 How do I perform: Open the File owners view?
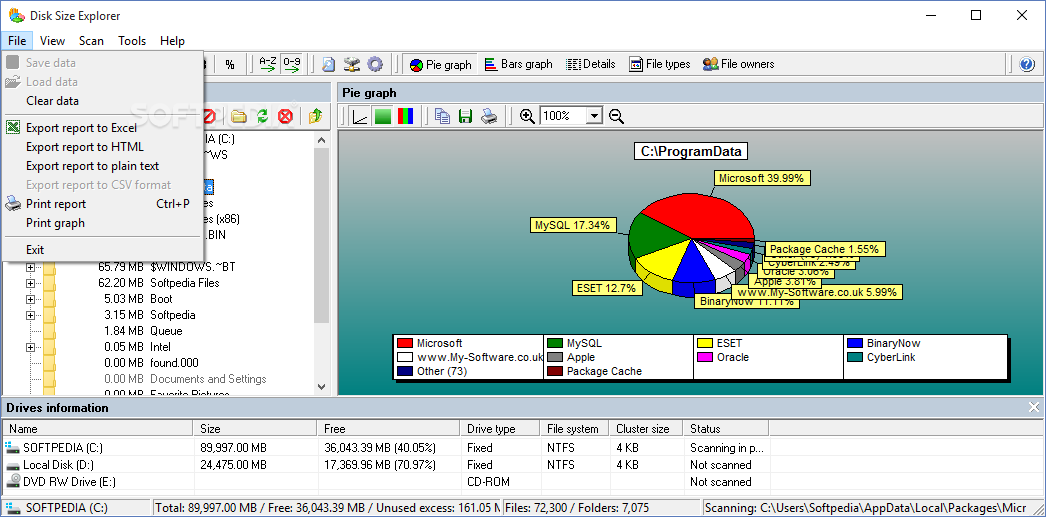738,65
